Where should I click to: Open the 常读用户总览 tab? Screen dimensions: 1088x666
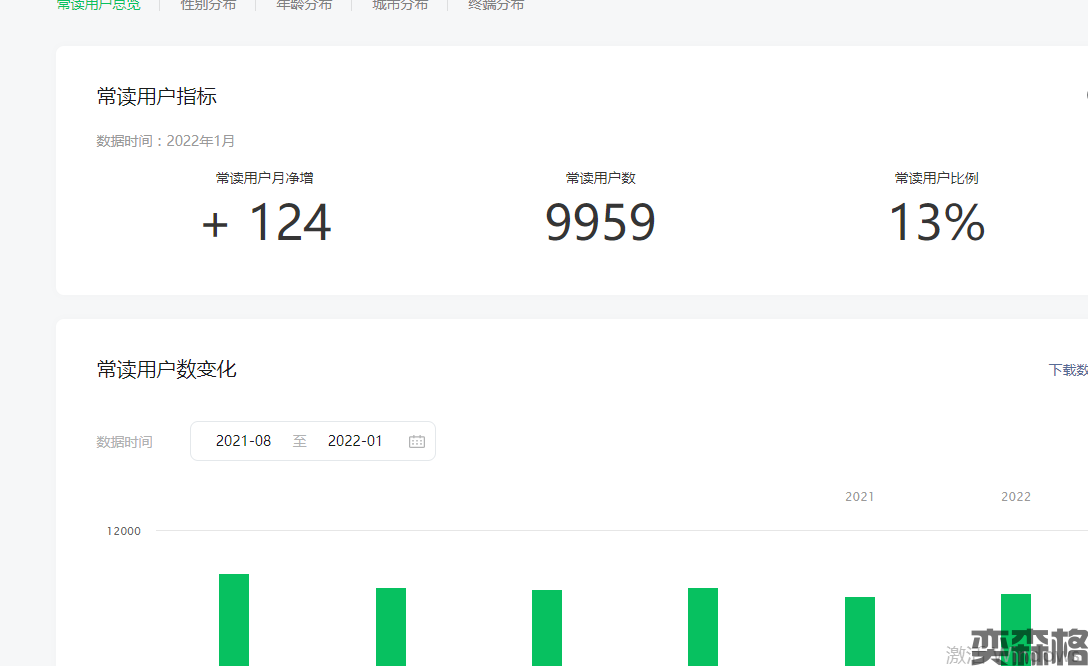point(98,5)
